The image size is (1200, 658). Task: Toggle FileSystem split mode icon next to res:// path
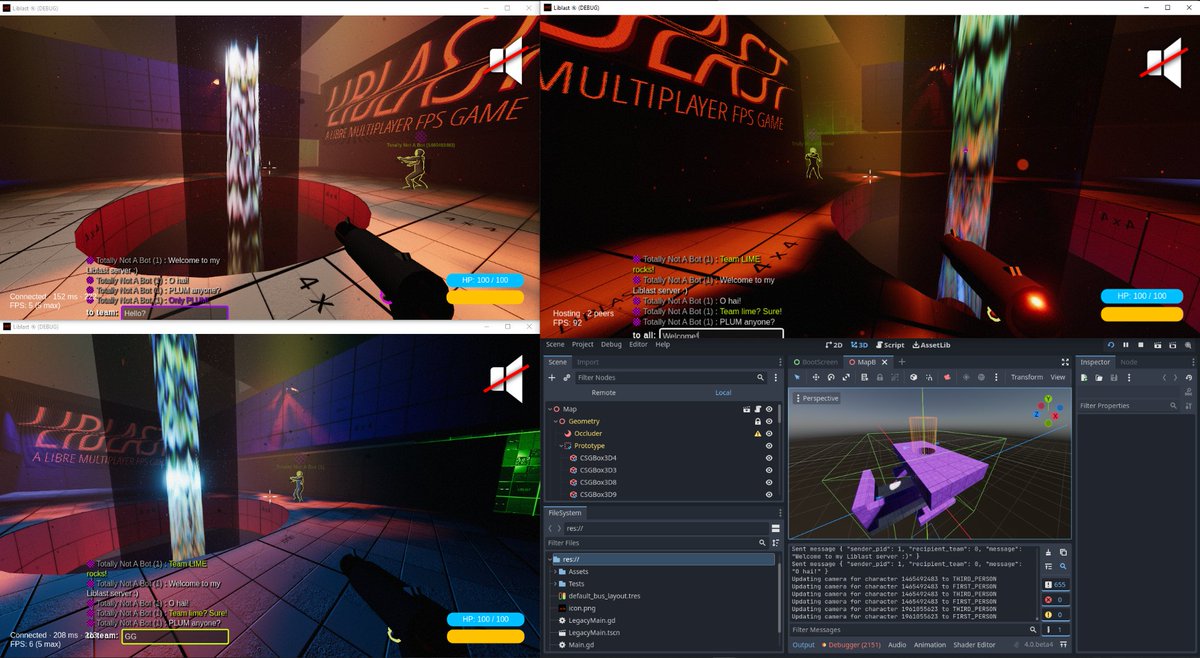(775, 527)
